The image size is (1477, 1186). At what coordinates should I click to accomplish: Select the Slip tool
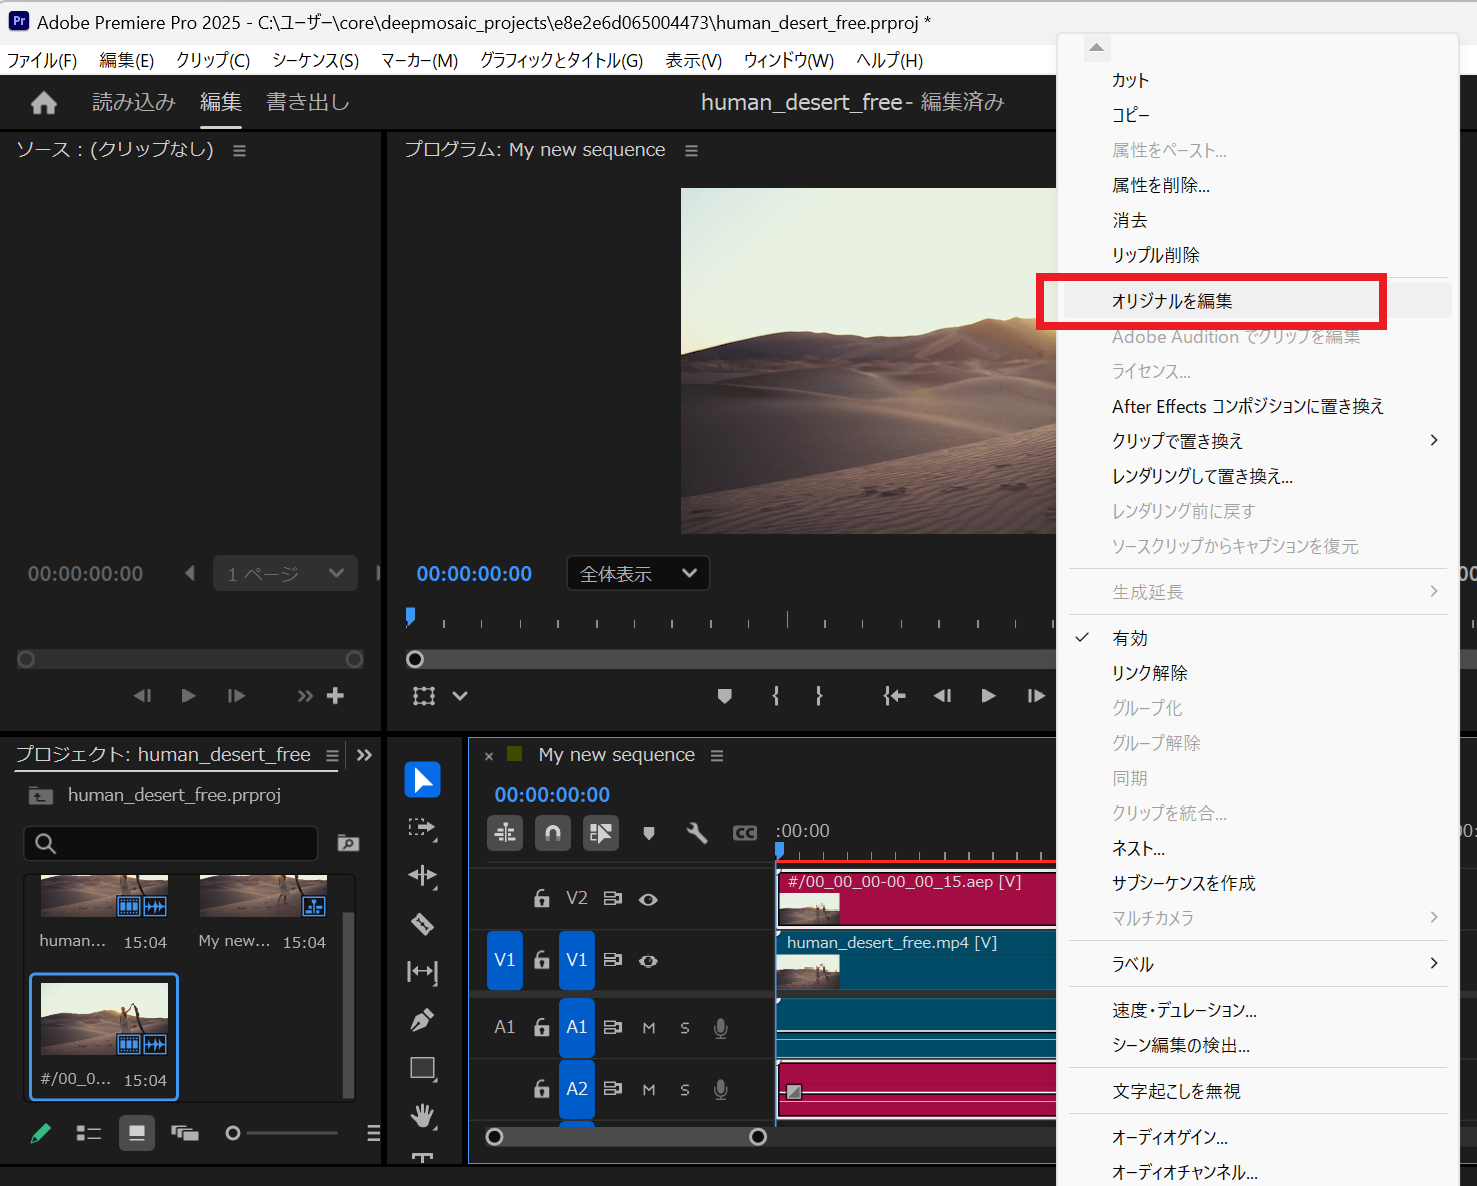422,972
